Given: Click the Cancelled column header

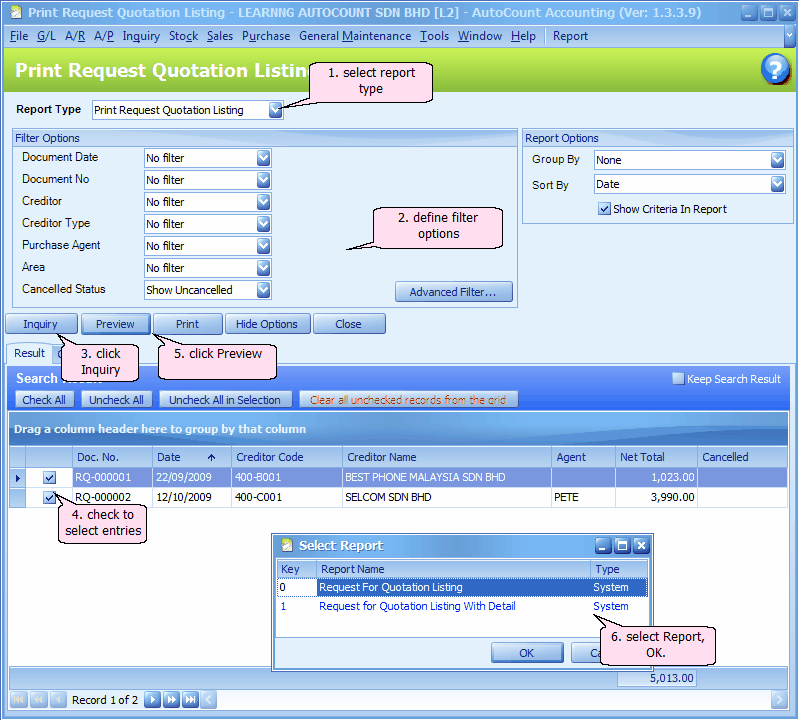Looking at the screenshot, I should [742, 457].
